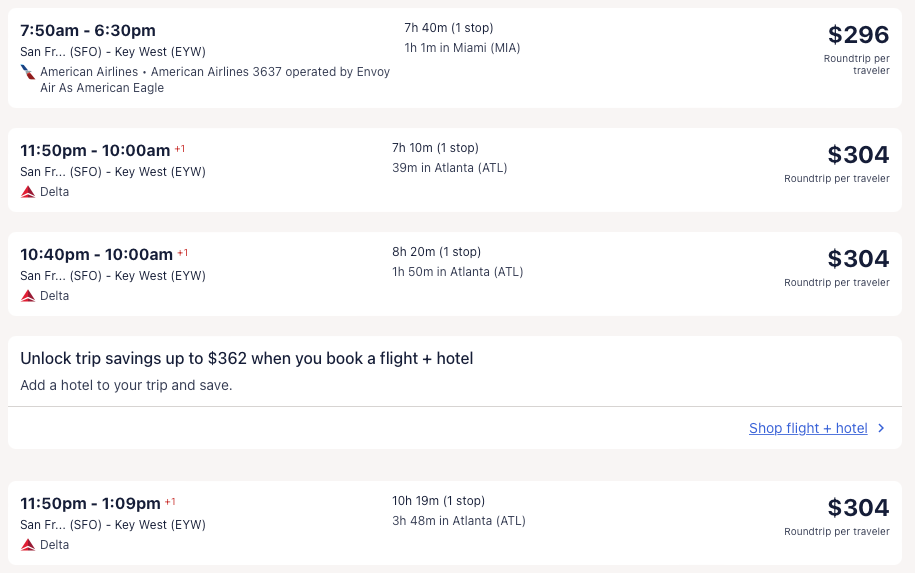Select the 7:50am - 6:30pm American Airlines flight
The width and height of the screenshot is (915, 573).
click(88, 31)
